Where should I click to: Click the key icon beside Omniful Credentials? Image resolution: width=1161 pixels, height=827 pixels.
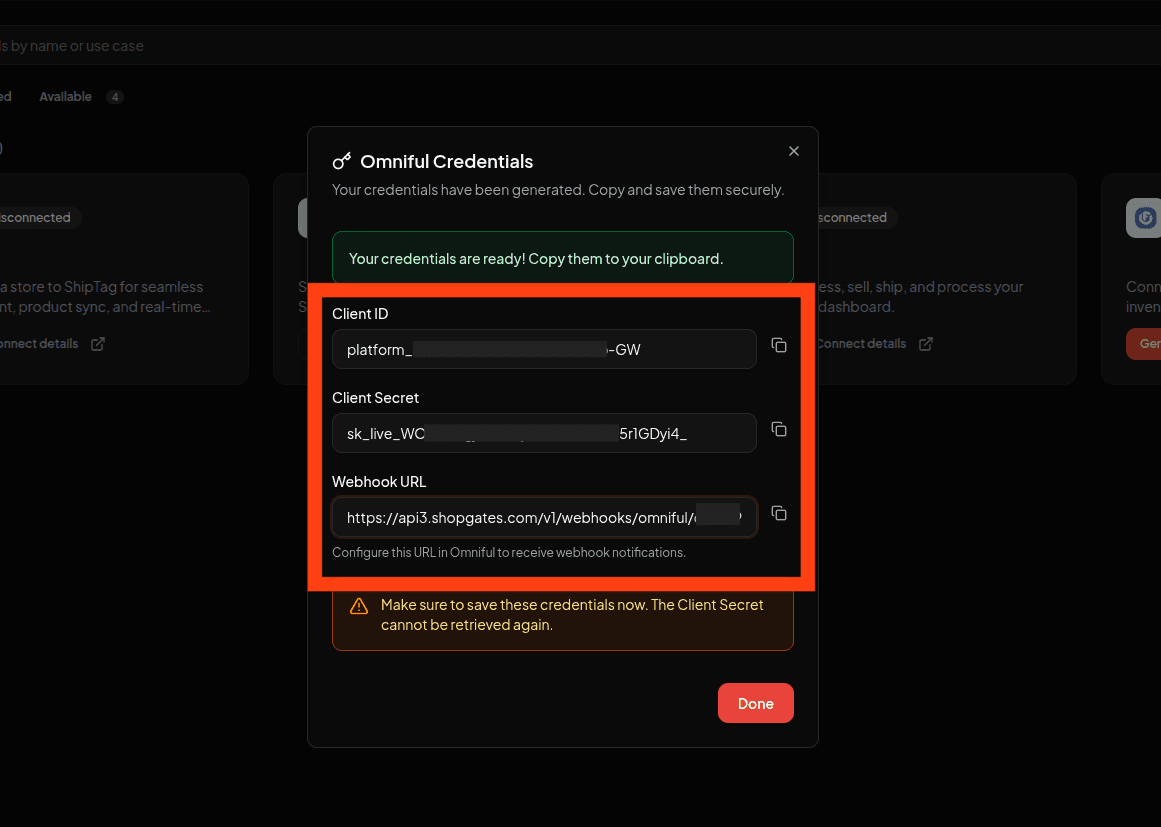coord(342,161)
